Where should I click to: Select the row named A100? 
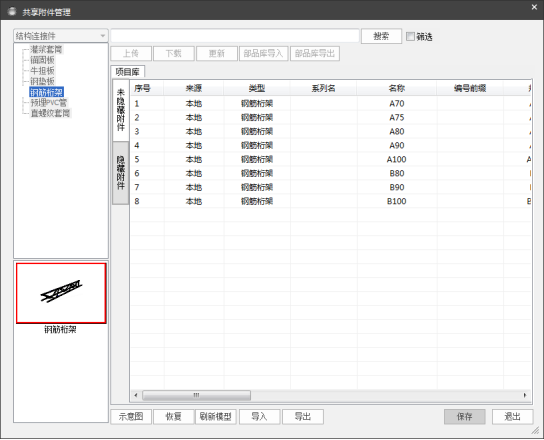pos(331,159)
